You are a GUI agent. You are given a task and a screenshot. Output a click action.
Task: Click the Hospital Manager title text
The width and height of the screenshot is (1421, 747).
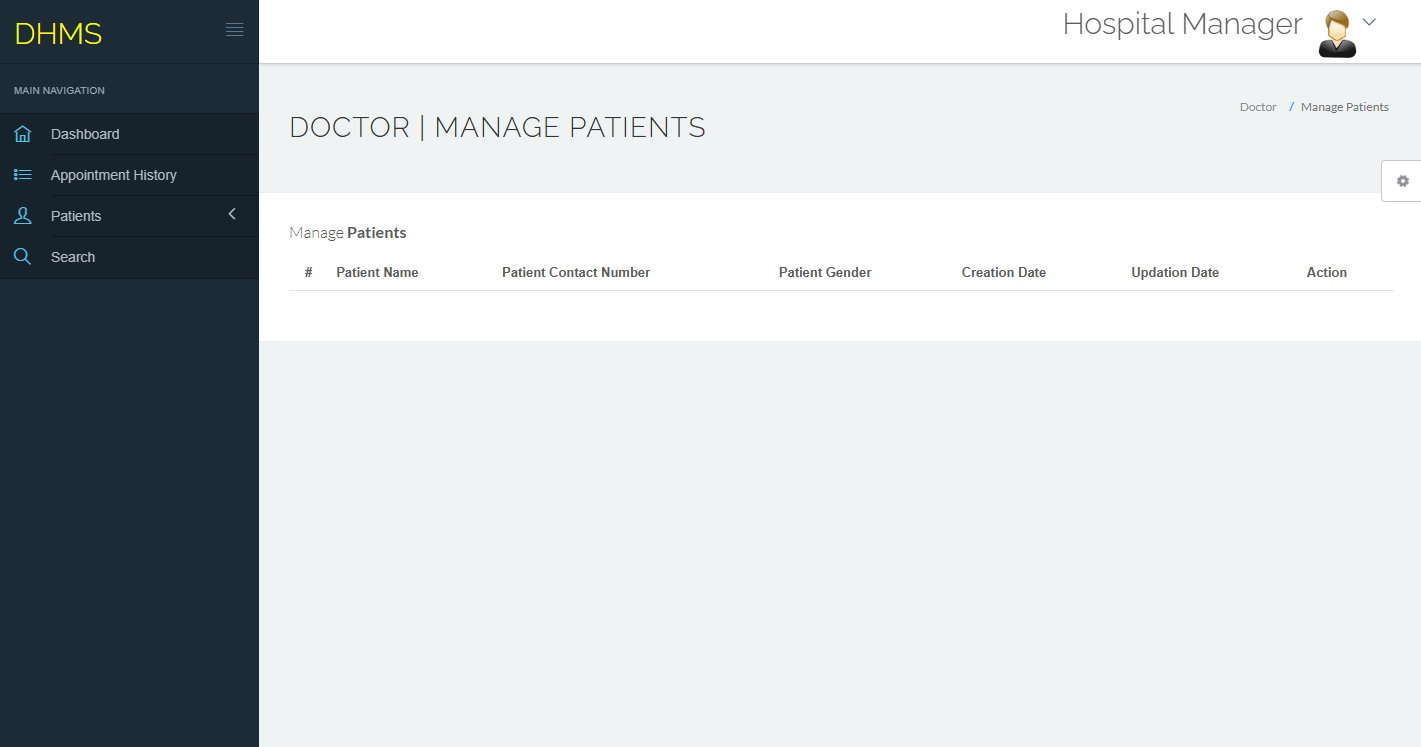point(1182,24)
